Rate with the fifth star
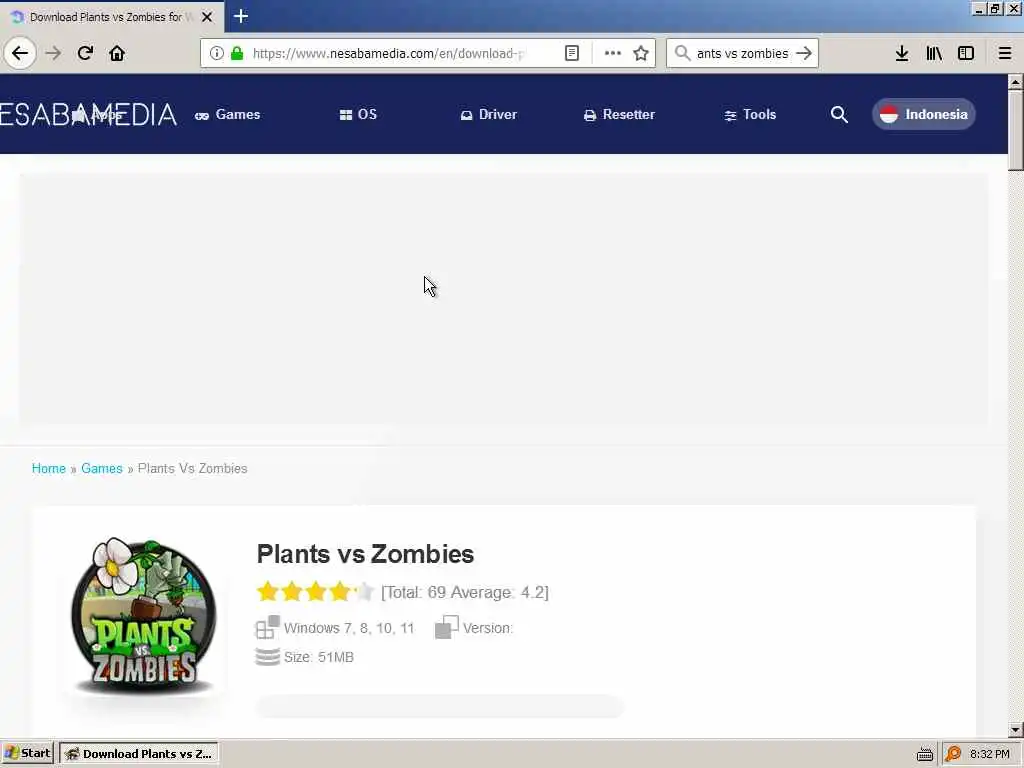Screen dimensions: 1024x768 coord(364,592)
